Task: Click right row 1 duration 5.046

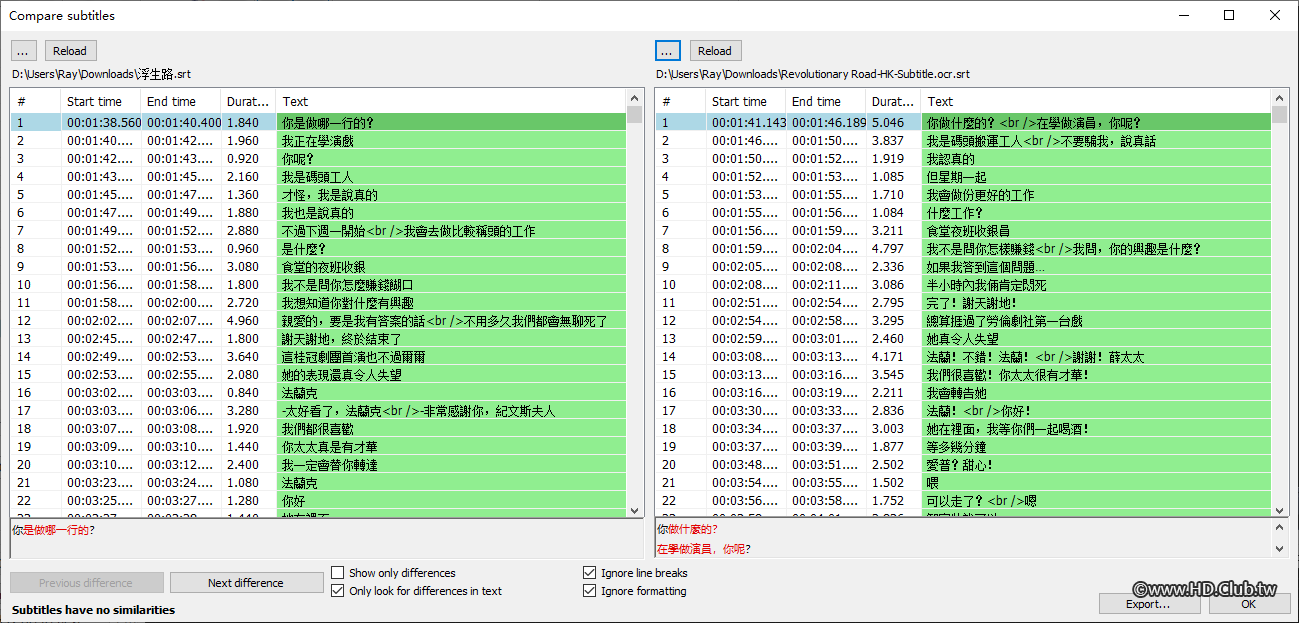Action: tap(888, 123)
